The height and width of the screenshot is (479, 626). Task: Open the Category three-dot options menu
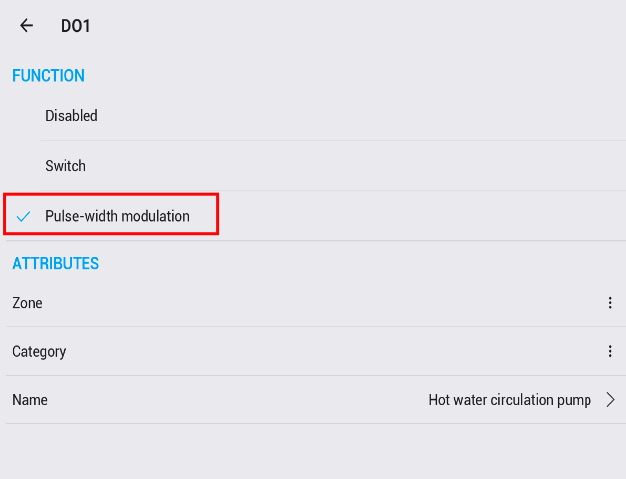[x=610, y=351]
